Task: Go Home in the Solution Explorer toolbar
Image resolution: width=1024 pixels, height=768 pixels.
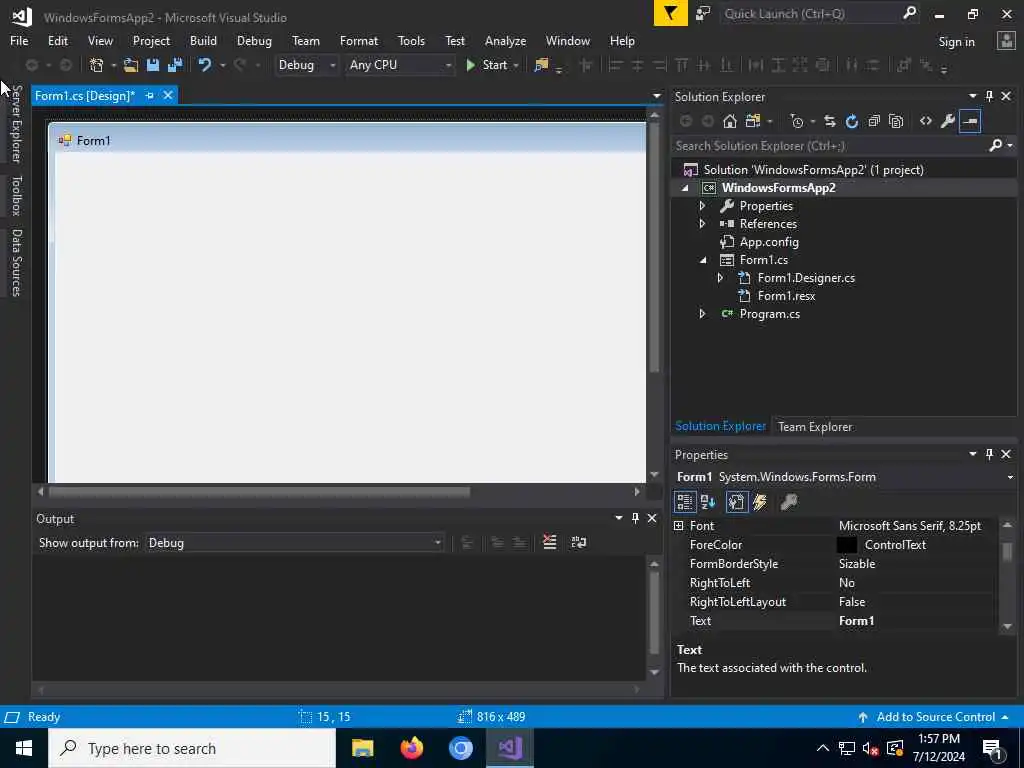Action: pyautogui.click(x=730, y=121)
